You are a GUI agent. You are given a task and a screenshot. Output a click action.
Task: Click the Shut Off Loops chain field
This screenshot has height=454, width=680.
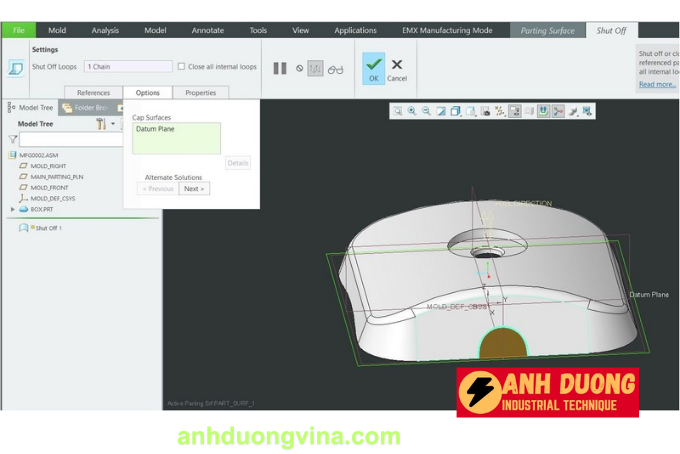click(x=128, y=67)
